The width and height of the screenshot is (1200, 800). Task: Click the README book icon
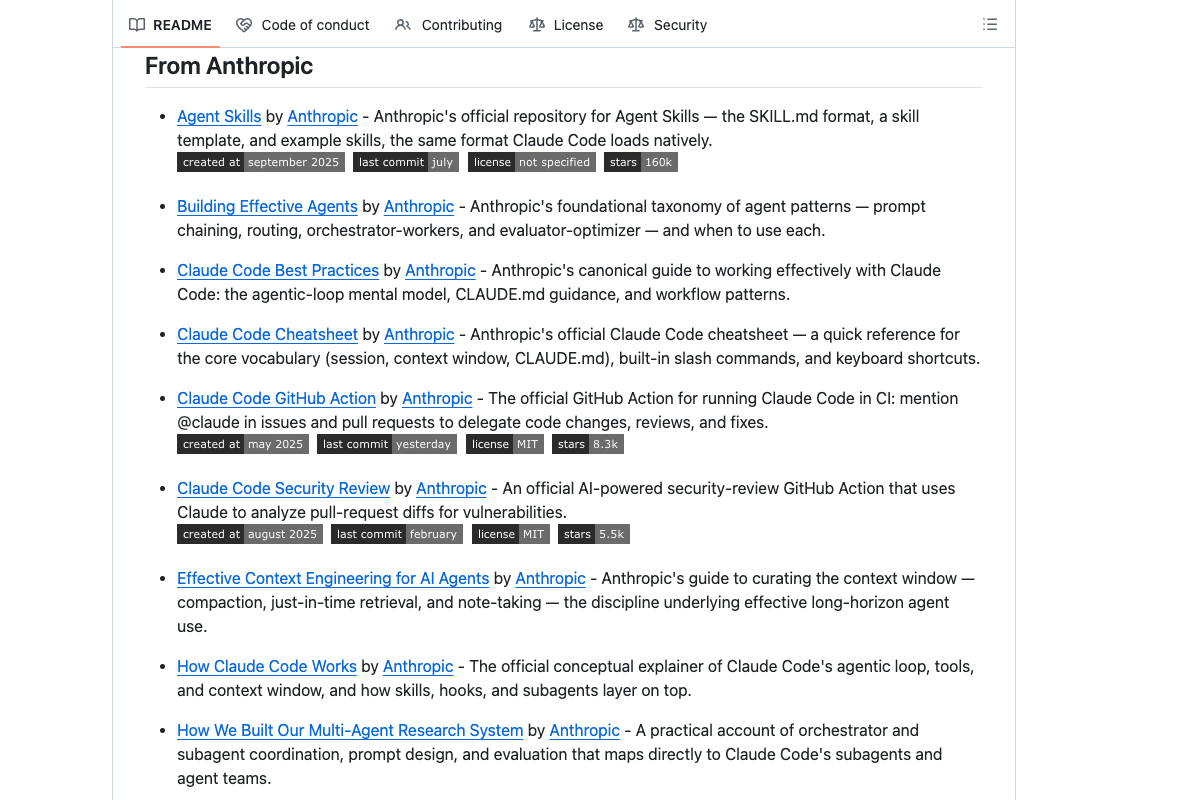(x=137, y=25)
